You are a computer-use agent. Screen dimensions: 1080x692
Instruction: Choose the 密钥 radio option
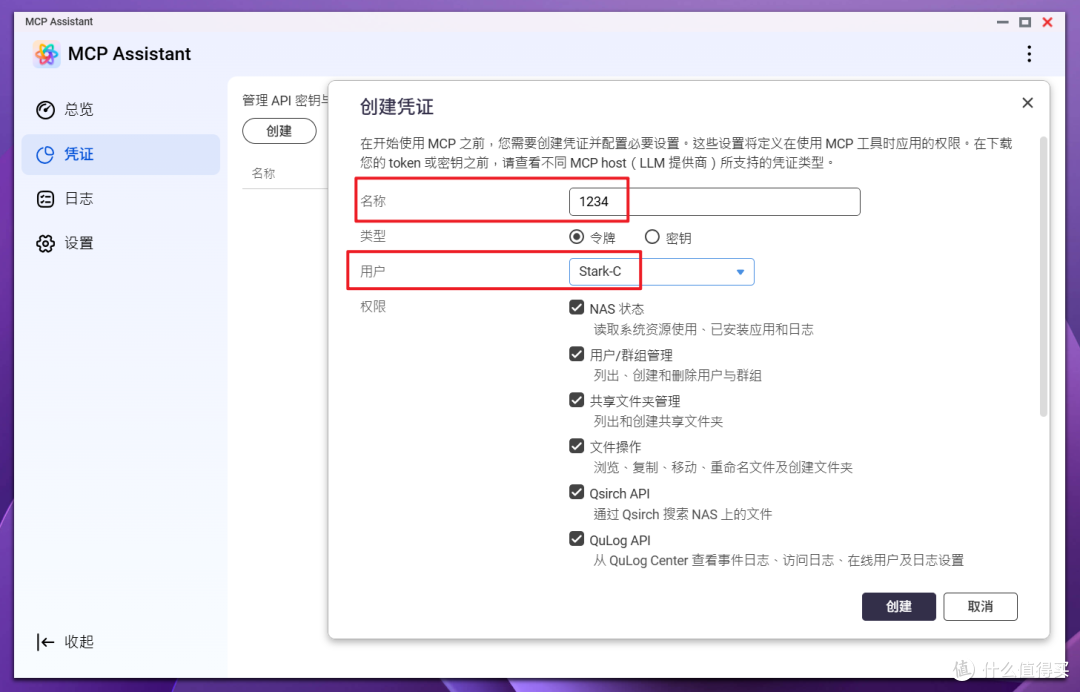pos(652,237)
